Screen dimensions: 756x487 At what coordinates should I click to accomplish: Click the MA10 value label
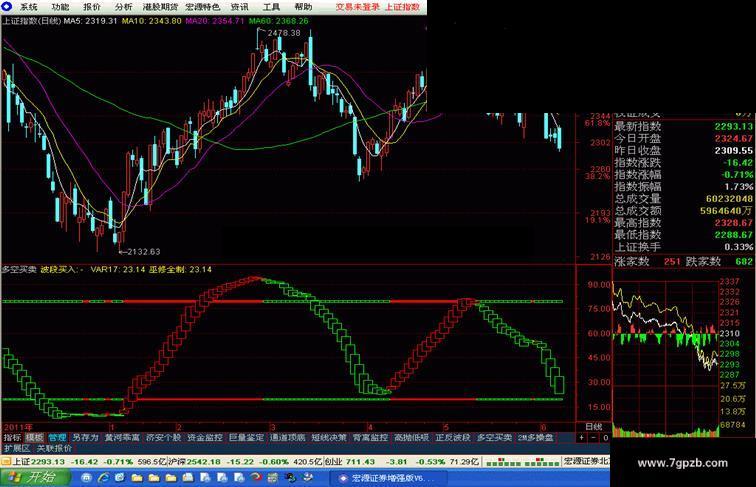(x=151, y=21)
